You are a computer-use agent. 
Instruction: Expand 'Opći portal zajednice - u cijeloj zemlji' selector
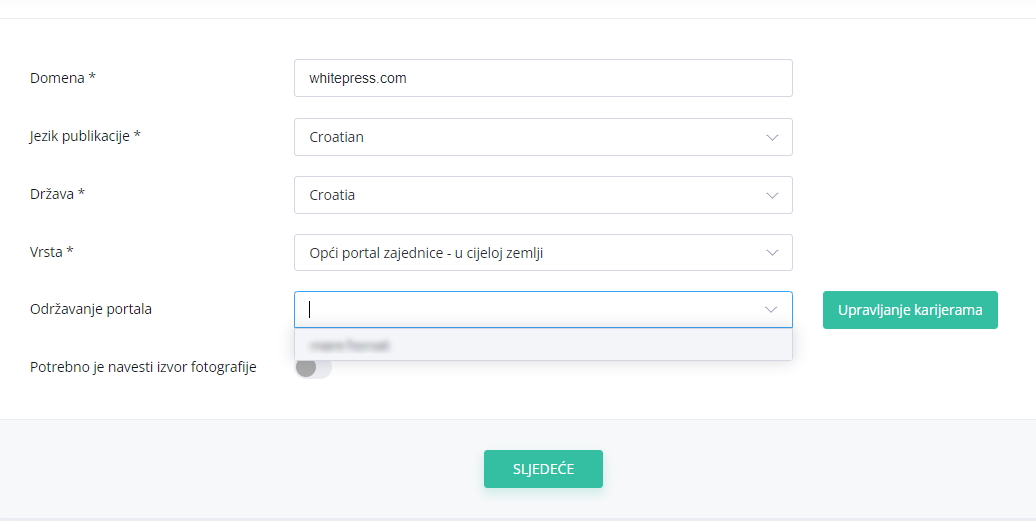pos(543,252)
